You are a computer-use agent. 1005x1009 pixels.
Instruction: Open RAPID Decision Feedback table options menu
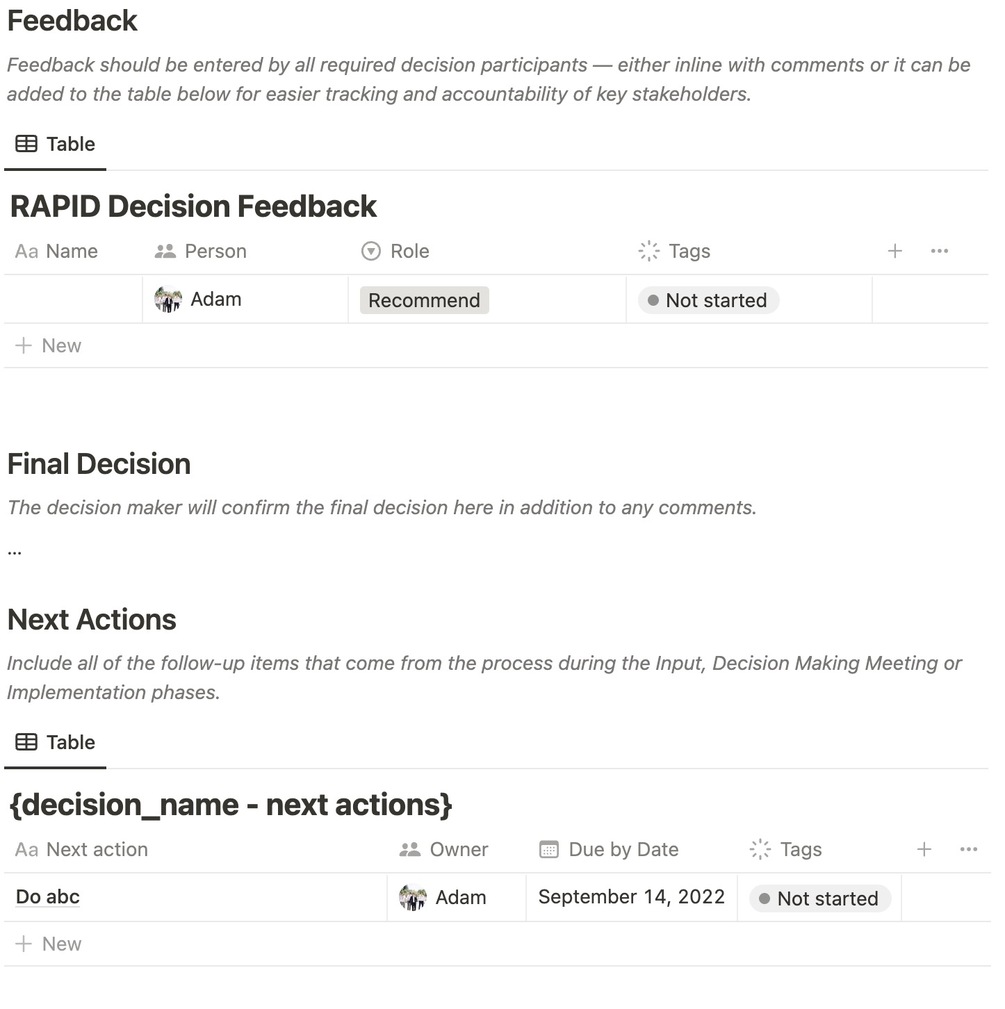click(x=939, y=251)
